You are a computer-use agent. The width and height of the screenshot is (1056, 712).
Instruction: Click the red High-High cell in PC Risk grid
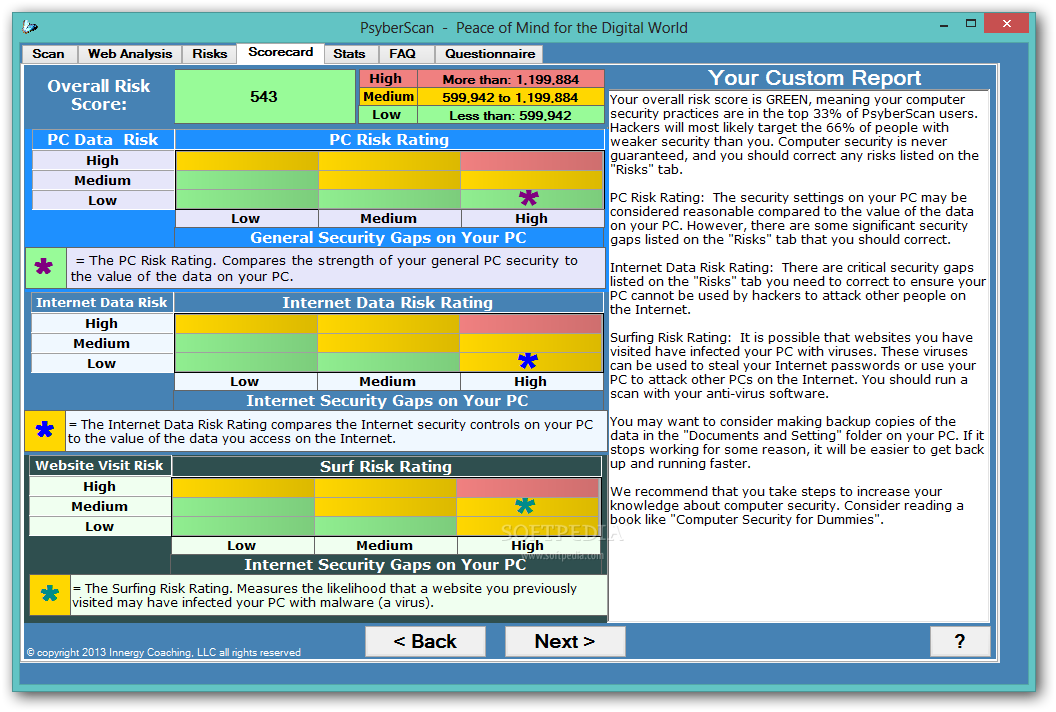click(x=532, y=160)
